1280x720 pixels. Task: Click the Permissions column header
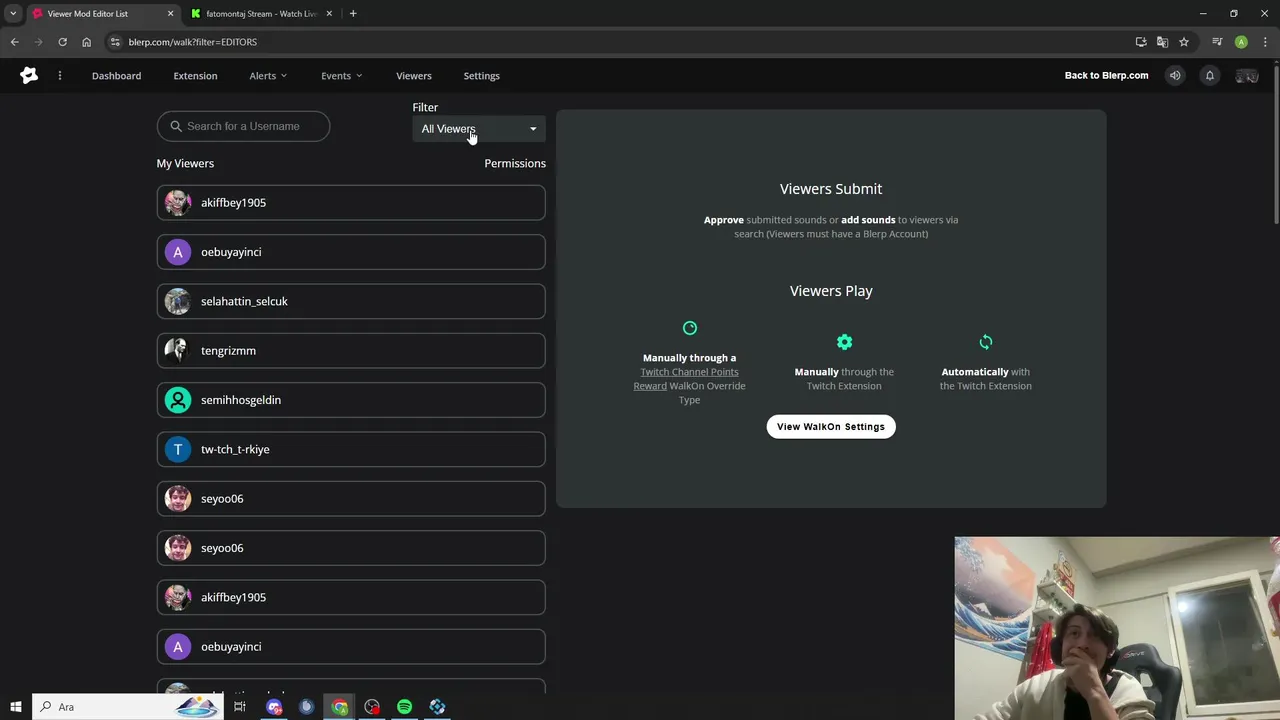coord(515,164)
